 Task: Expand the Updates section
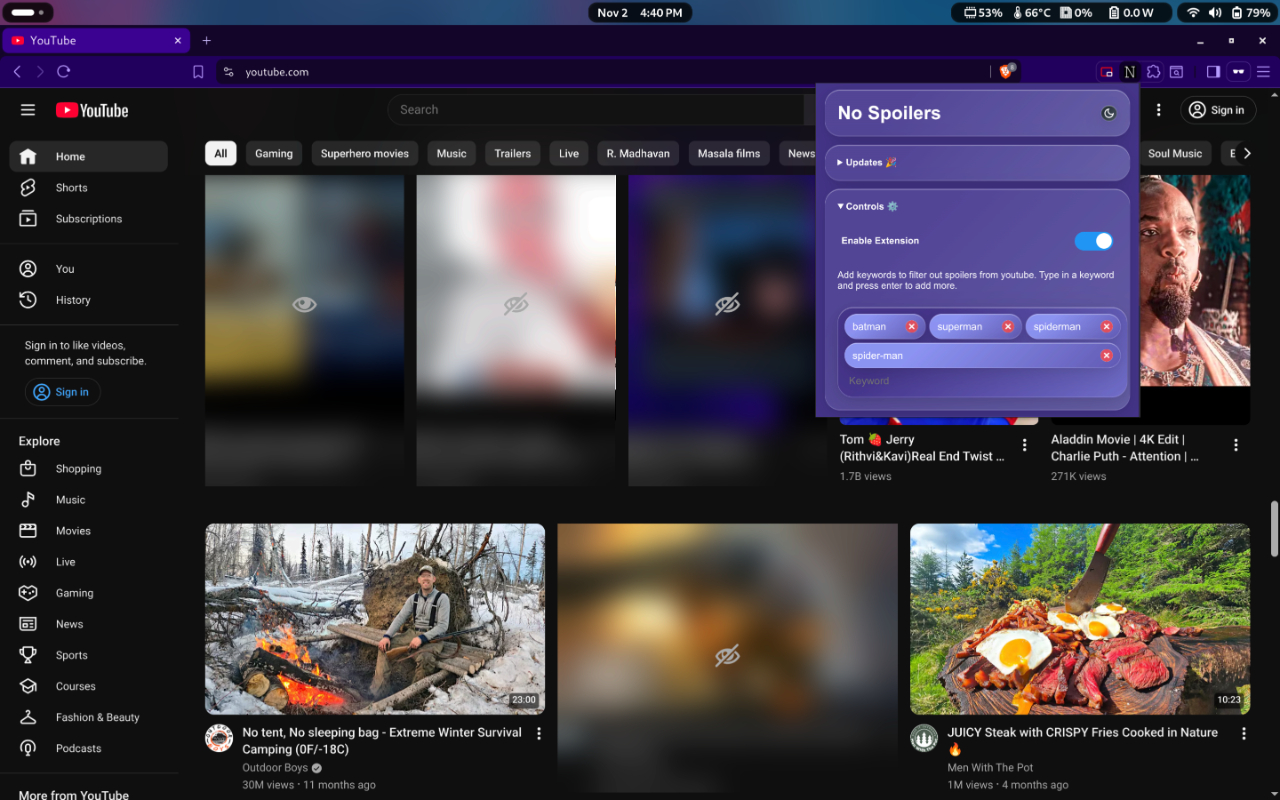tap(978, 162)
